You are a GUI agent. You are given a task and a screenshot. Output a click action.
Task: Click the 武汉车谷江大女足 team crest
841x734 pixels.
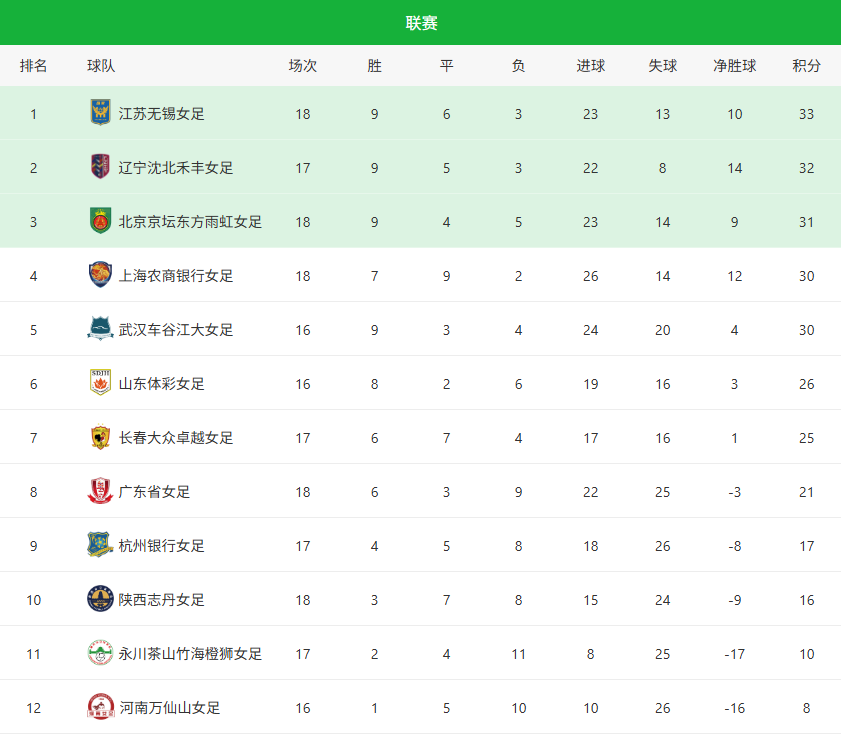point(100,329)
